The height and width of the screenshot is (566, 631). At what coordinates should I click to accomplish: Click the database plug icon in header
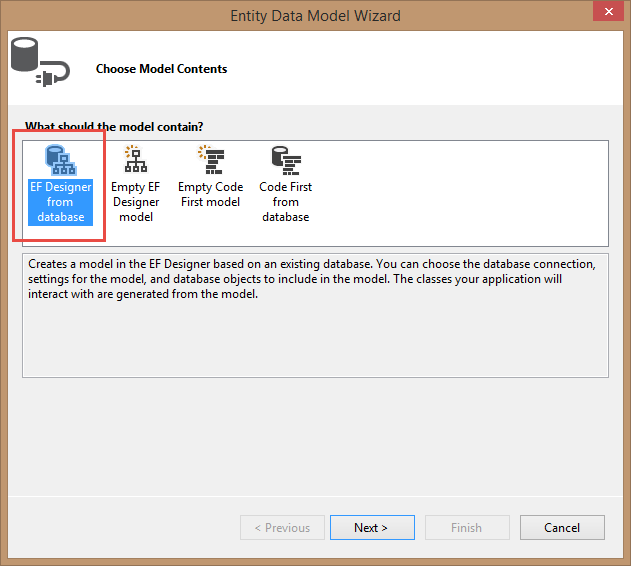click(x=38, y=63)
